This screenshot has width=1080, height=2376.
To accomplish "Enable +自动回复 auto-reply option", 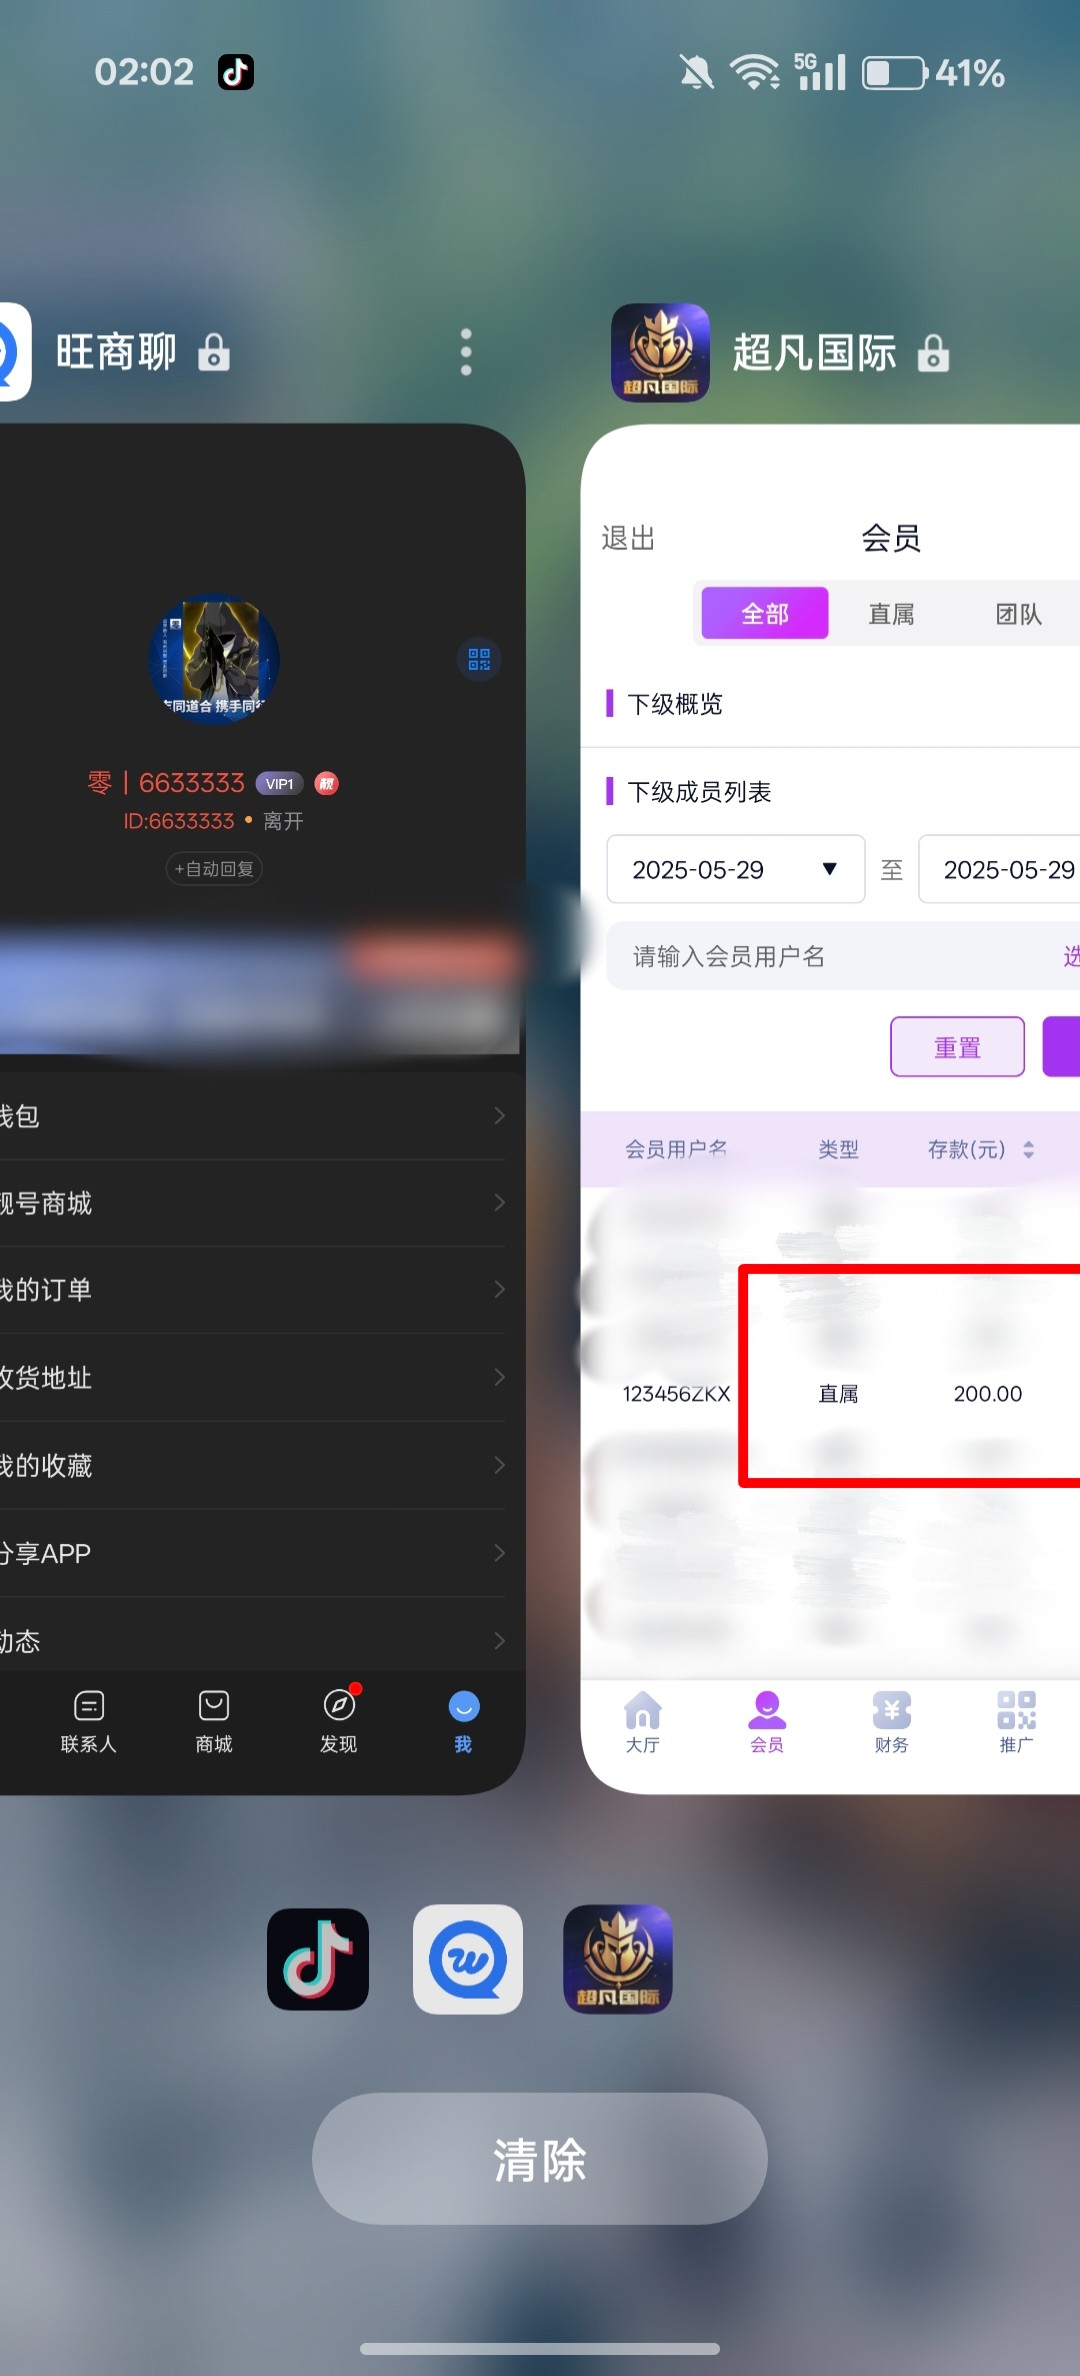I will point(214,869).
